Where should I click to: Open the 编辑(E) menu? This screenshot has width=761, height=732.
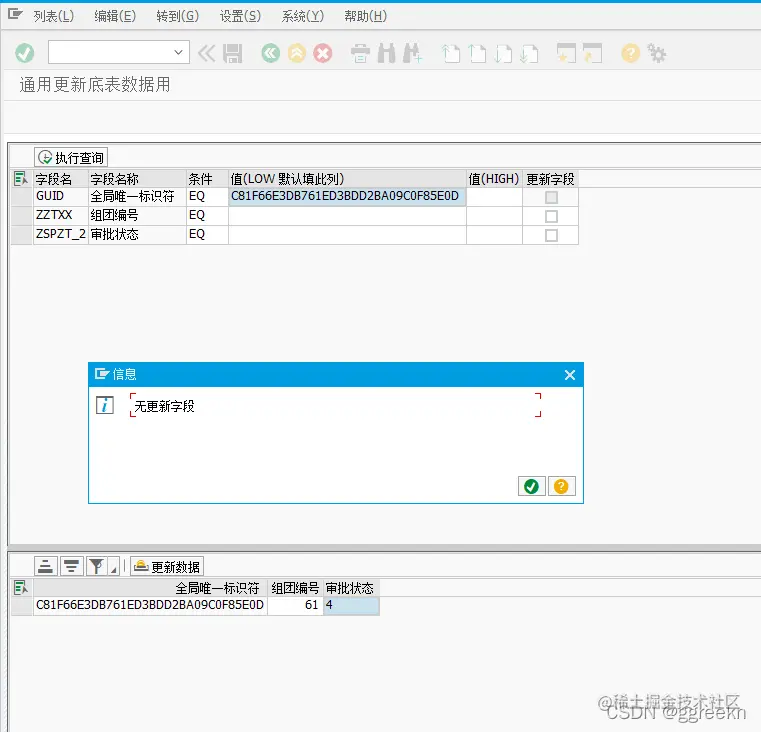115,17
